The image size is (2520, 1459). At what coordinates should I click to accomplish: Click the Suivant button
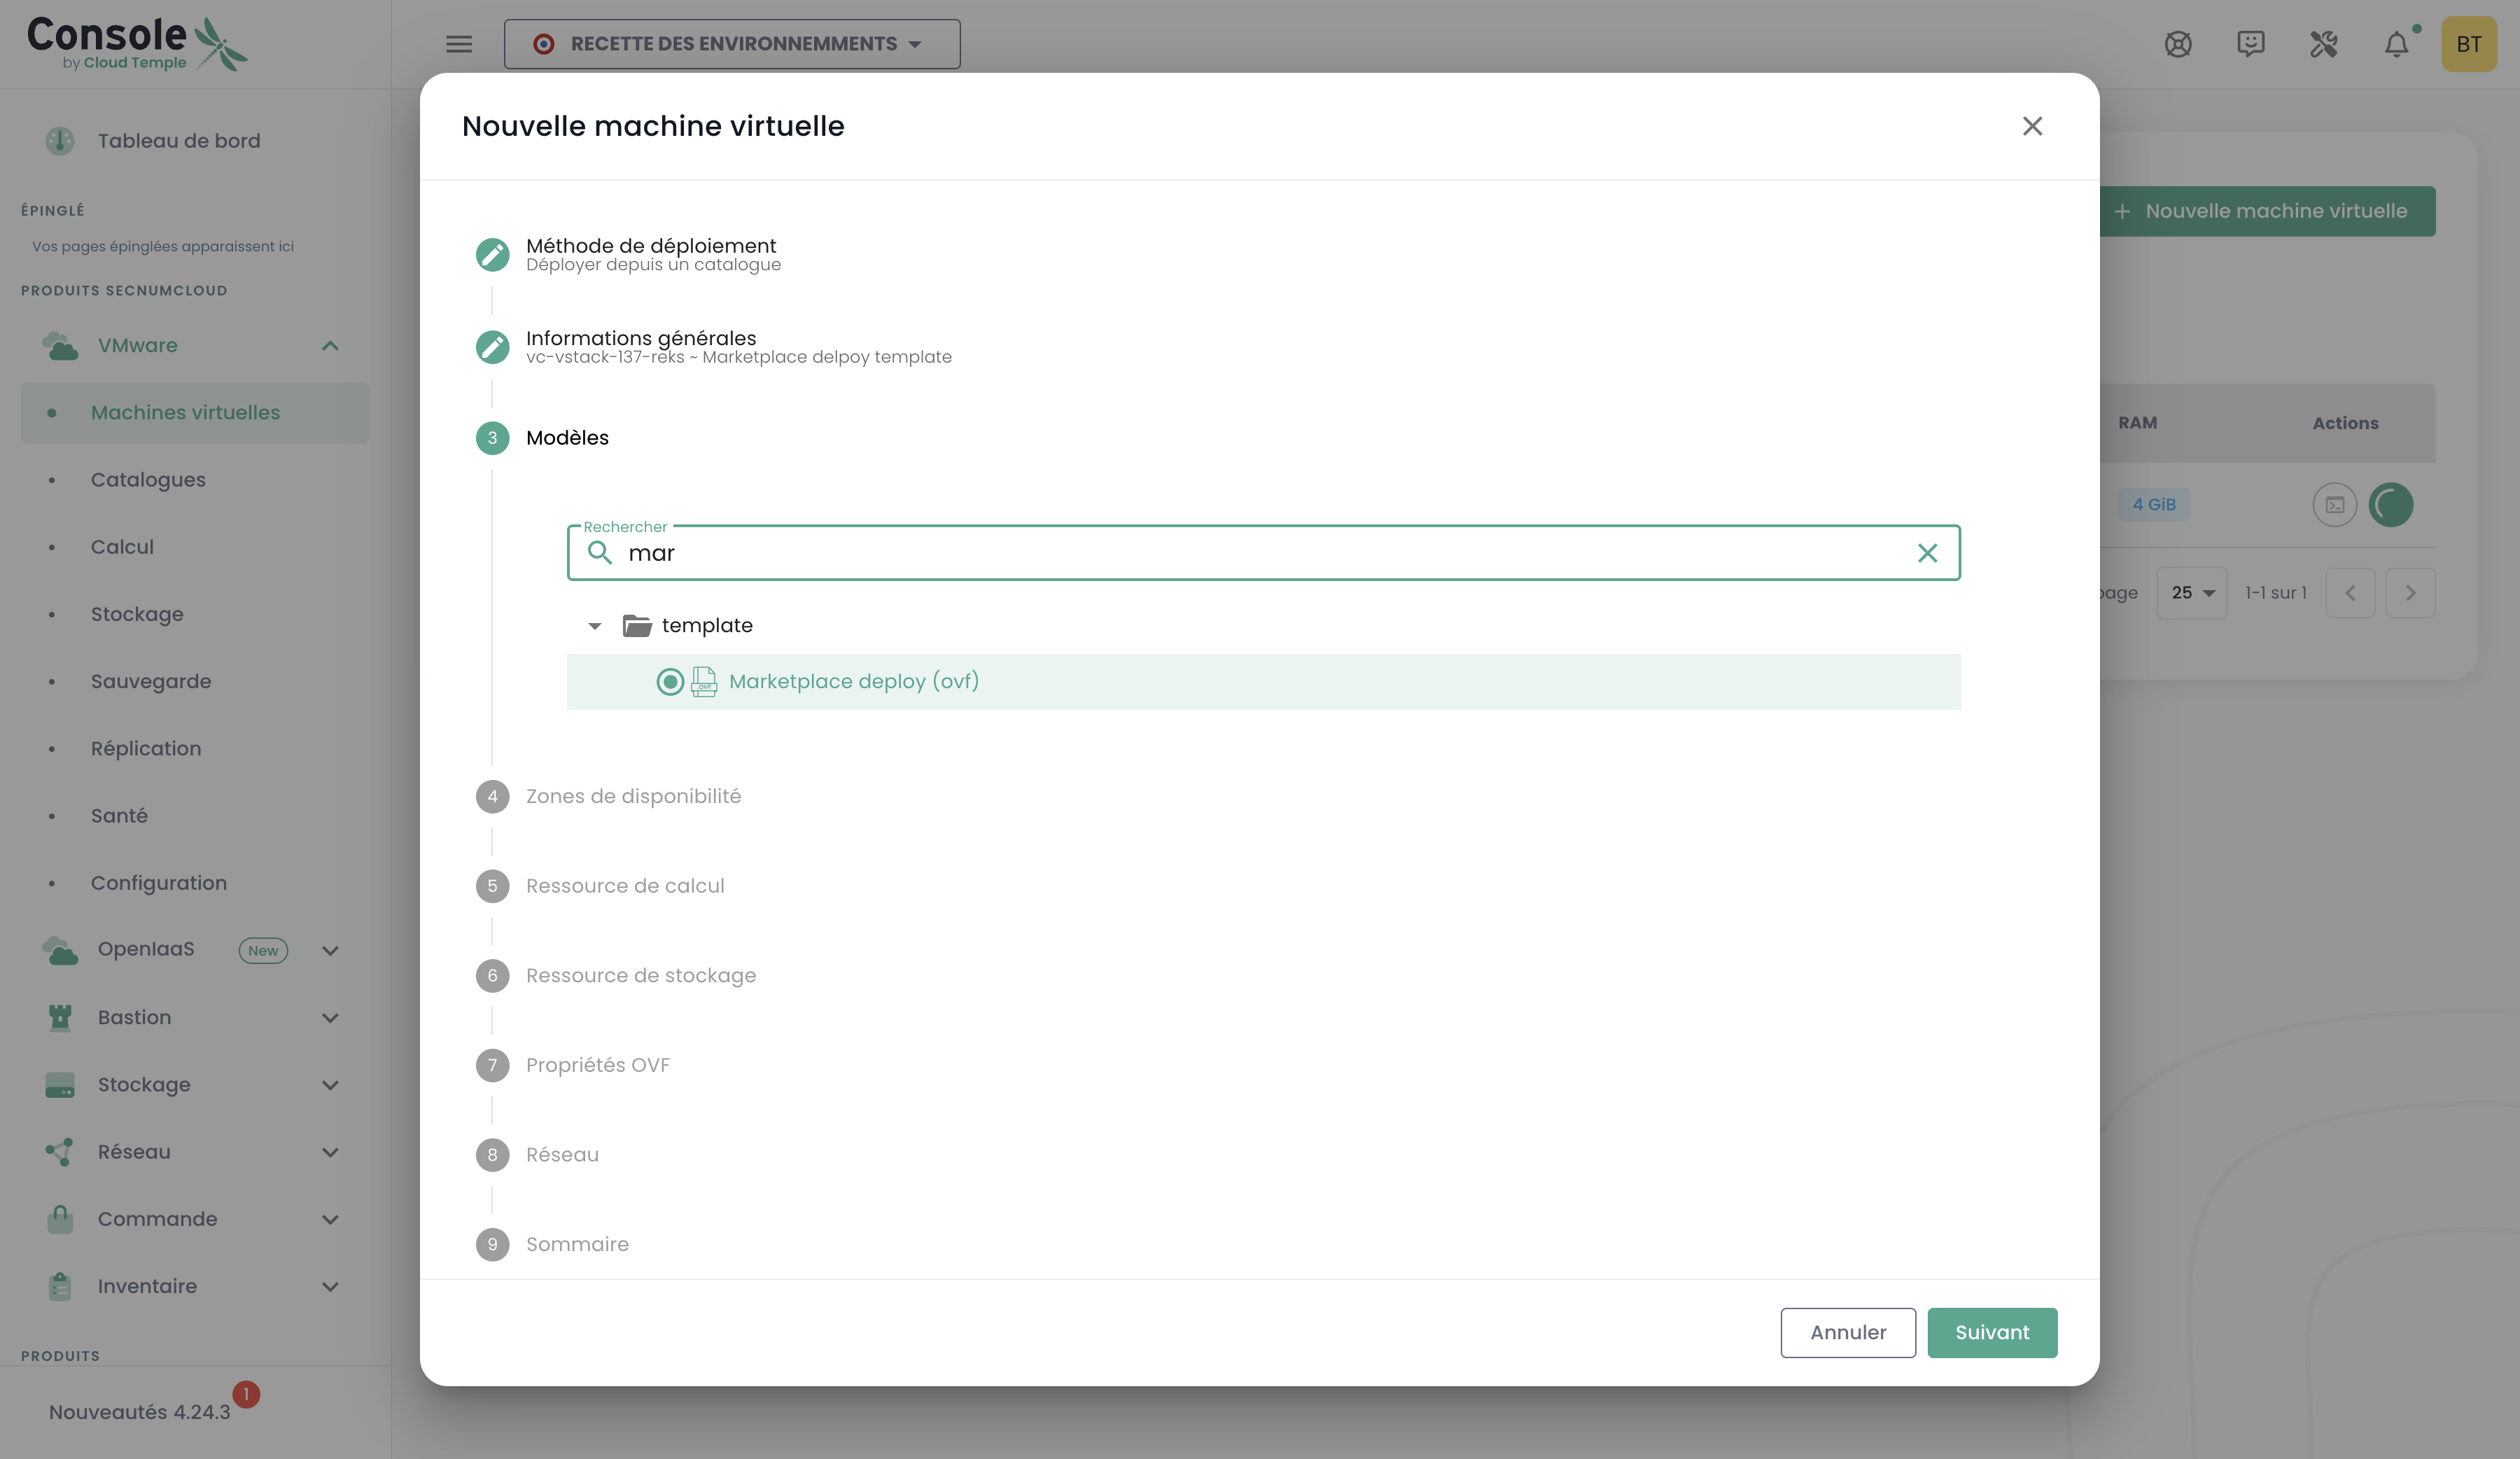click(1991, 1332)
